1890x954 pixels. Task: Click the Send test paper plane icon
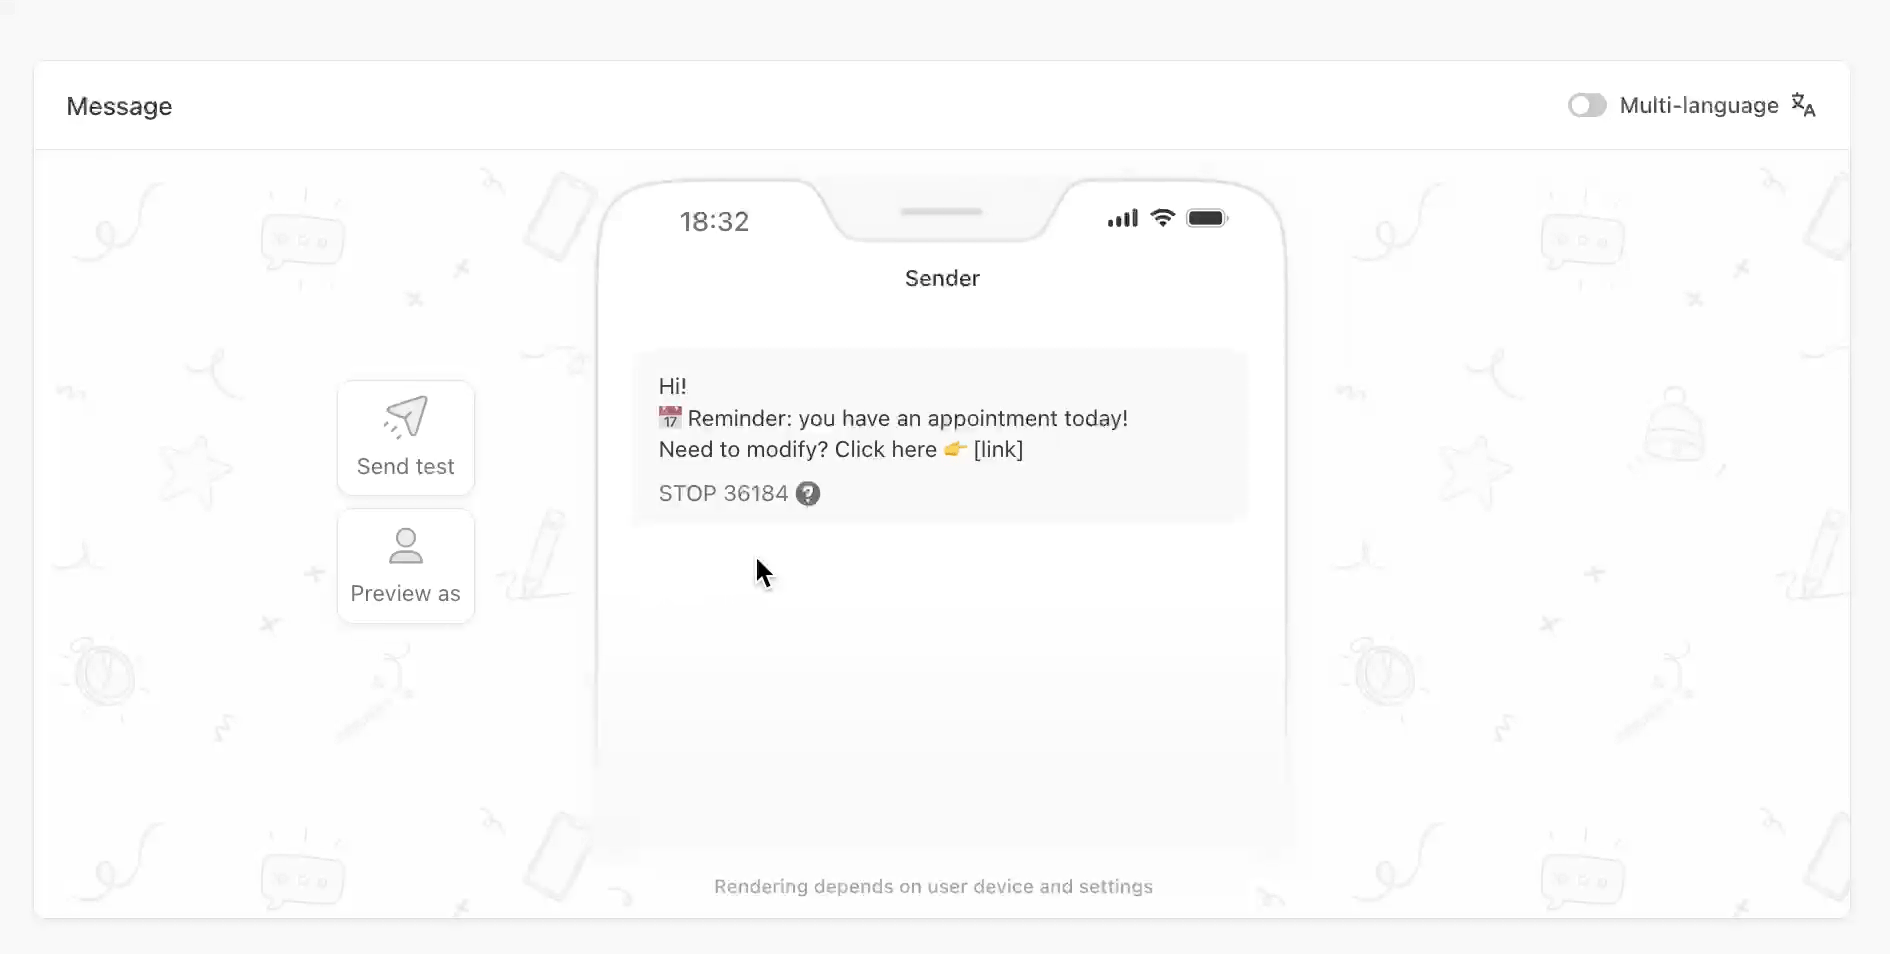pos(406,417)
